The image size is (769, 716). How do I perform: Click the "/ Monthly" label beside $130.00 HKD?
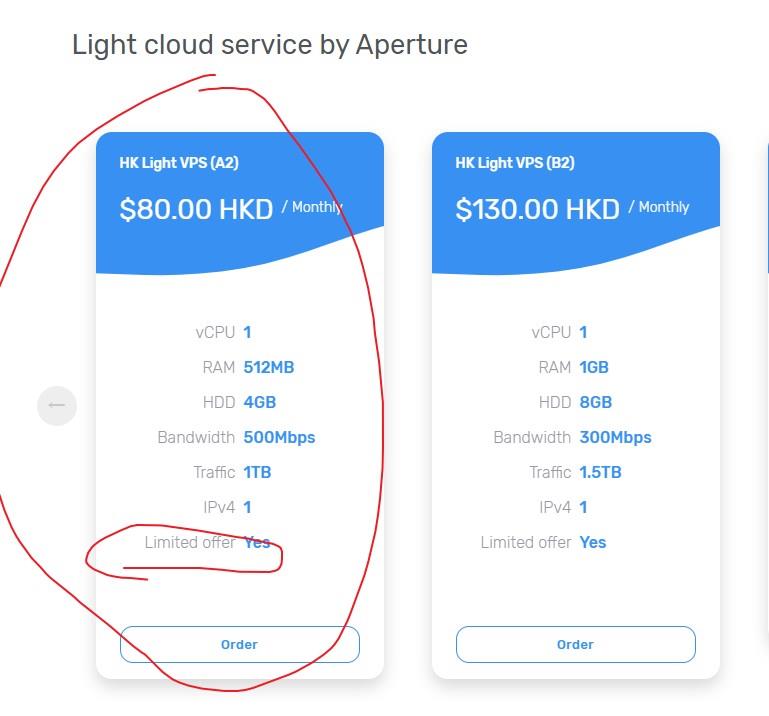659,207
